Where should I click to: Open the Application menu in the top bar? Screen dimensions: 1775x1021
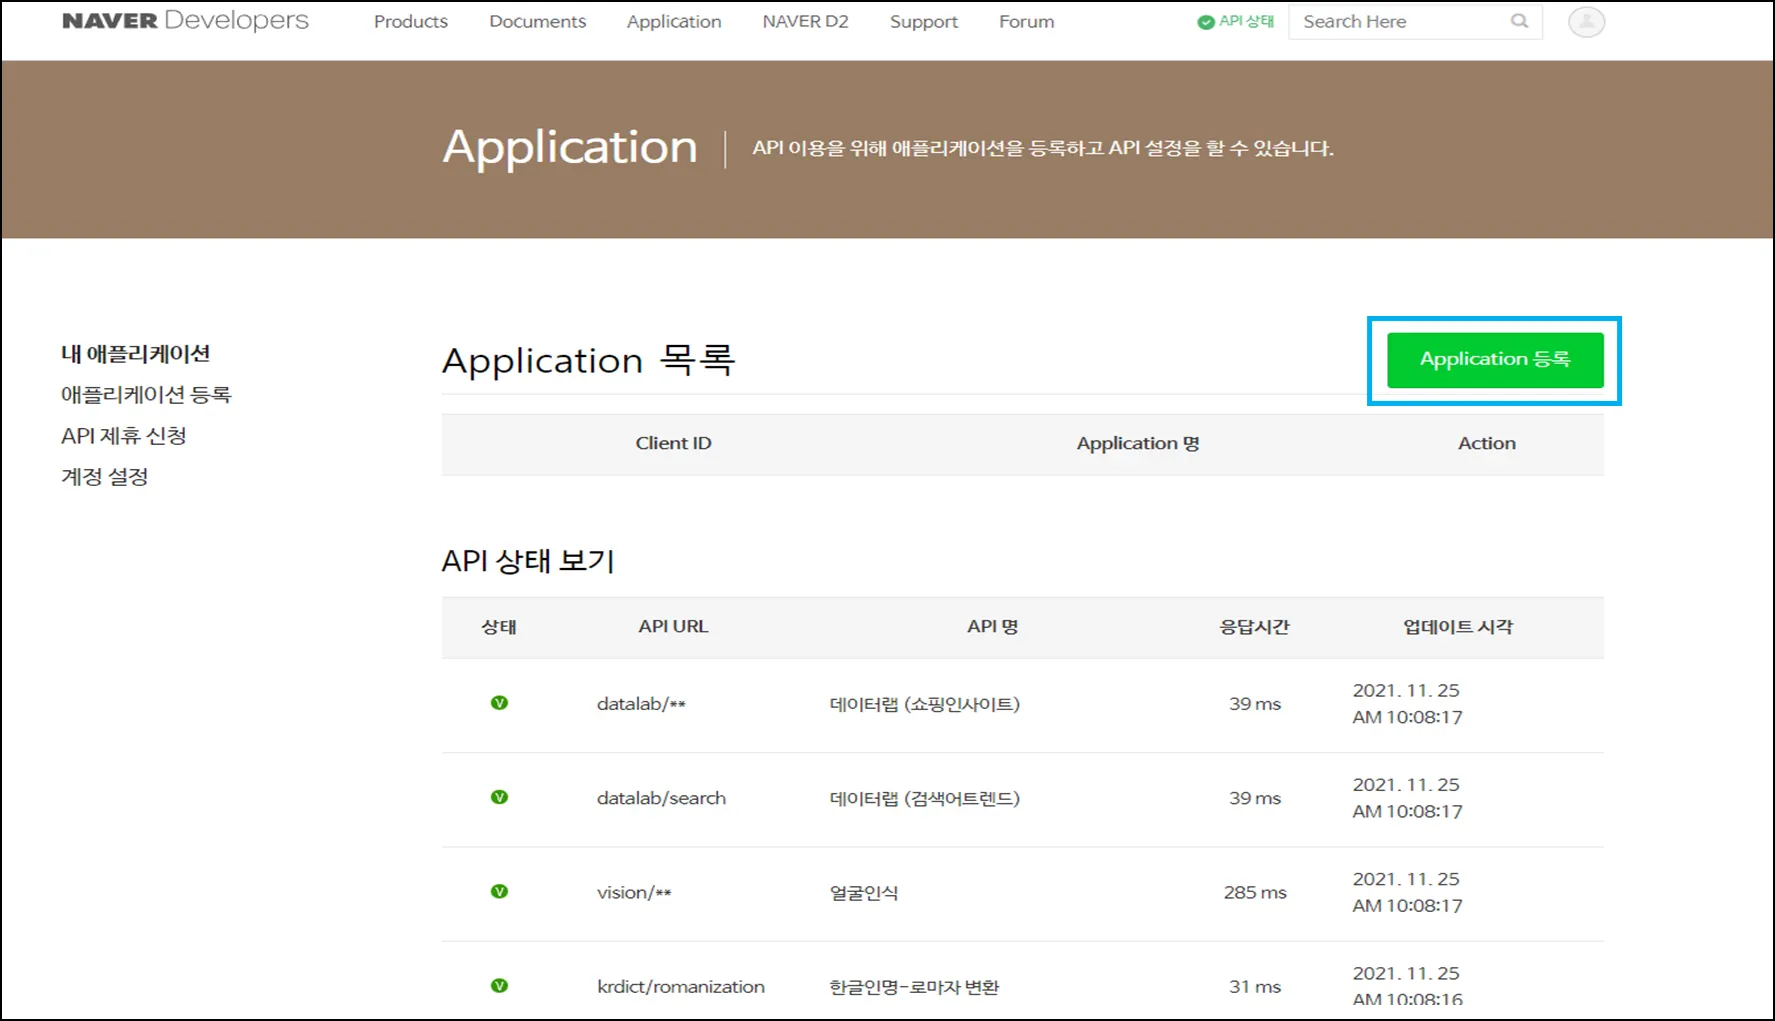pos(673,22)
